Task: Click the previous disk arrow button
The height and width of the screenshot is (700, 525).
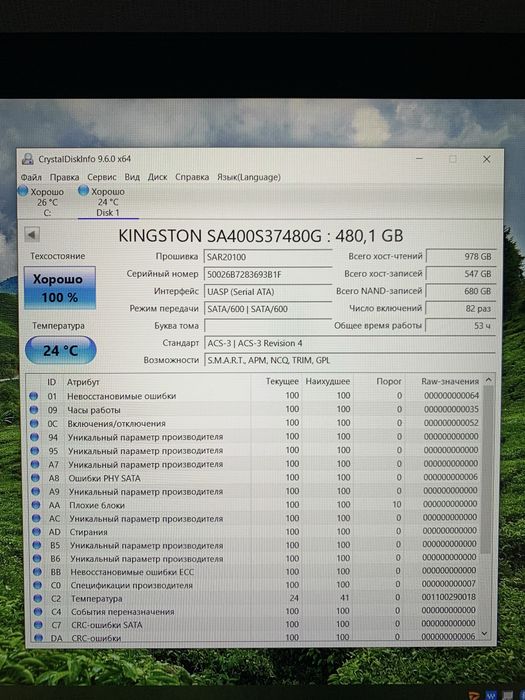Action: [x=32, y=234]
